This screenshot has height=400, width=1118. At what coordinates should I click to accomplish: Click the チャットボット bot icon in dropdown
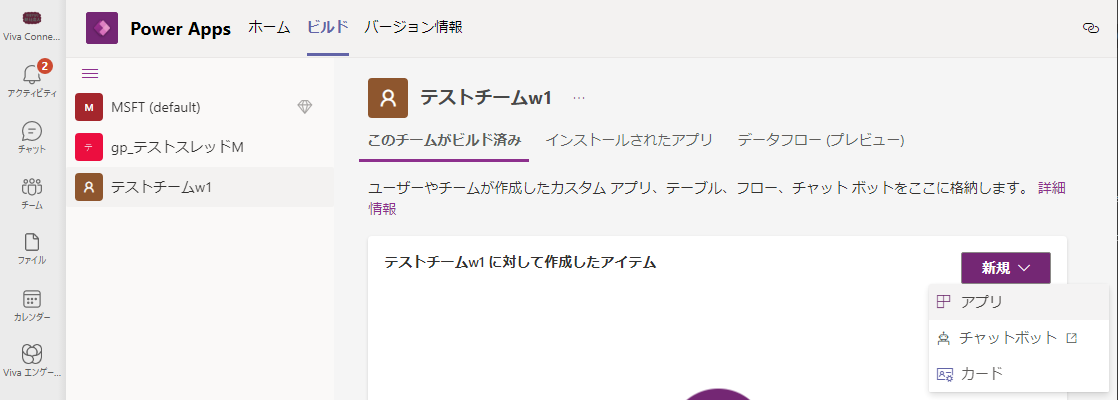[944, 338]
